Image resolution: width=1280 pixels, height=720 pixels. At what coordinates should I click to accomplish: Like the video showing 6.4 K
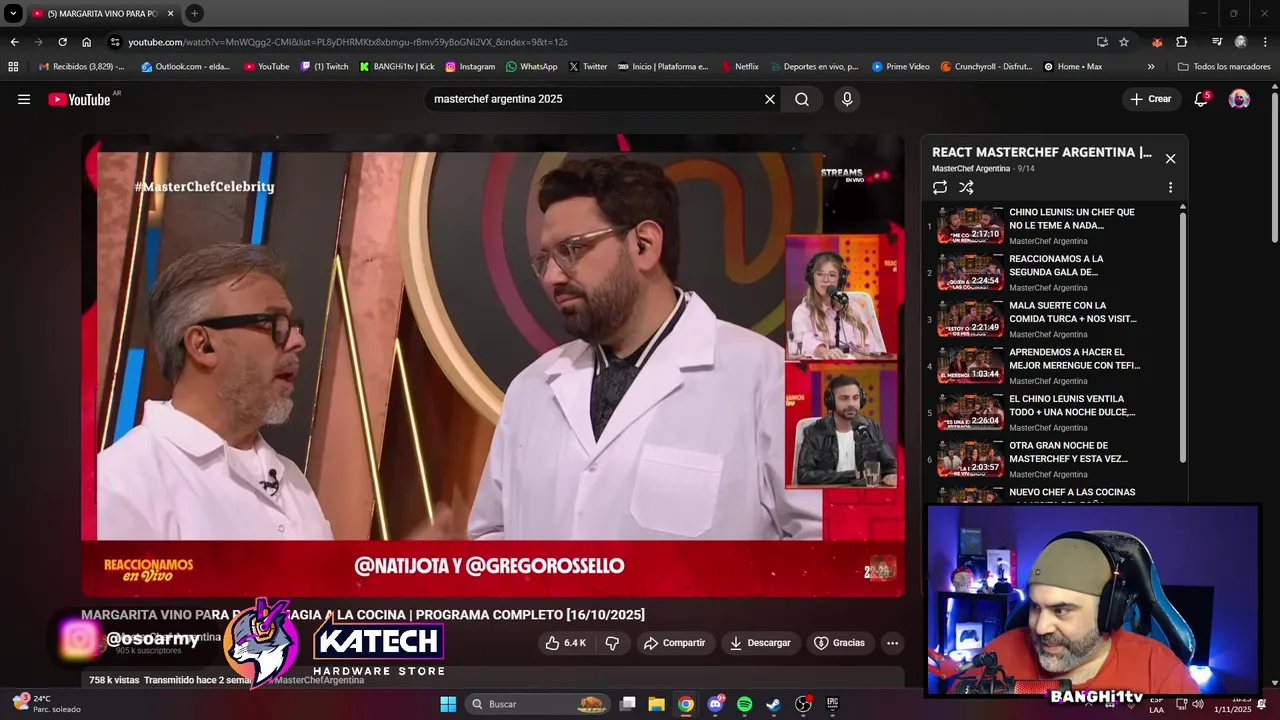click(565, 643)
